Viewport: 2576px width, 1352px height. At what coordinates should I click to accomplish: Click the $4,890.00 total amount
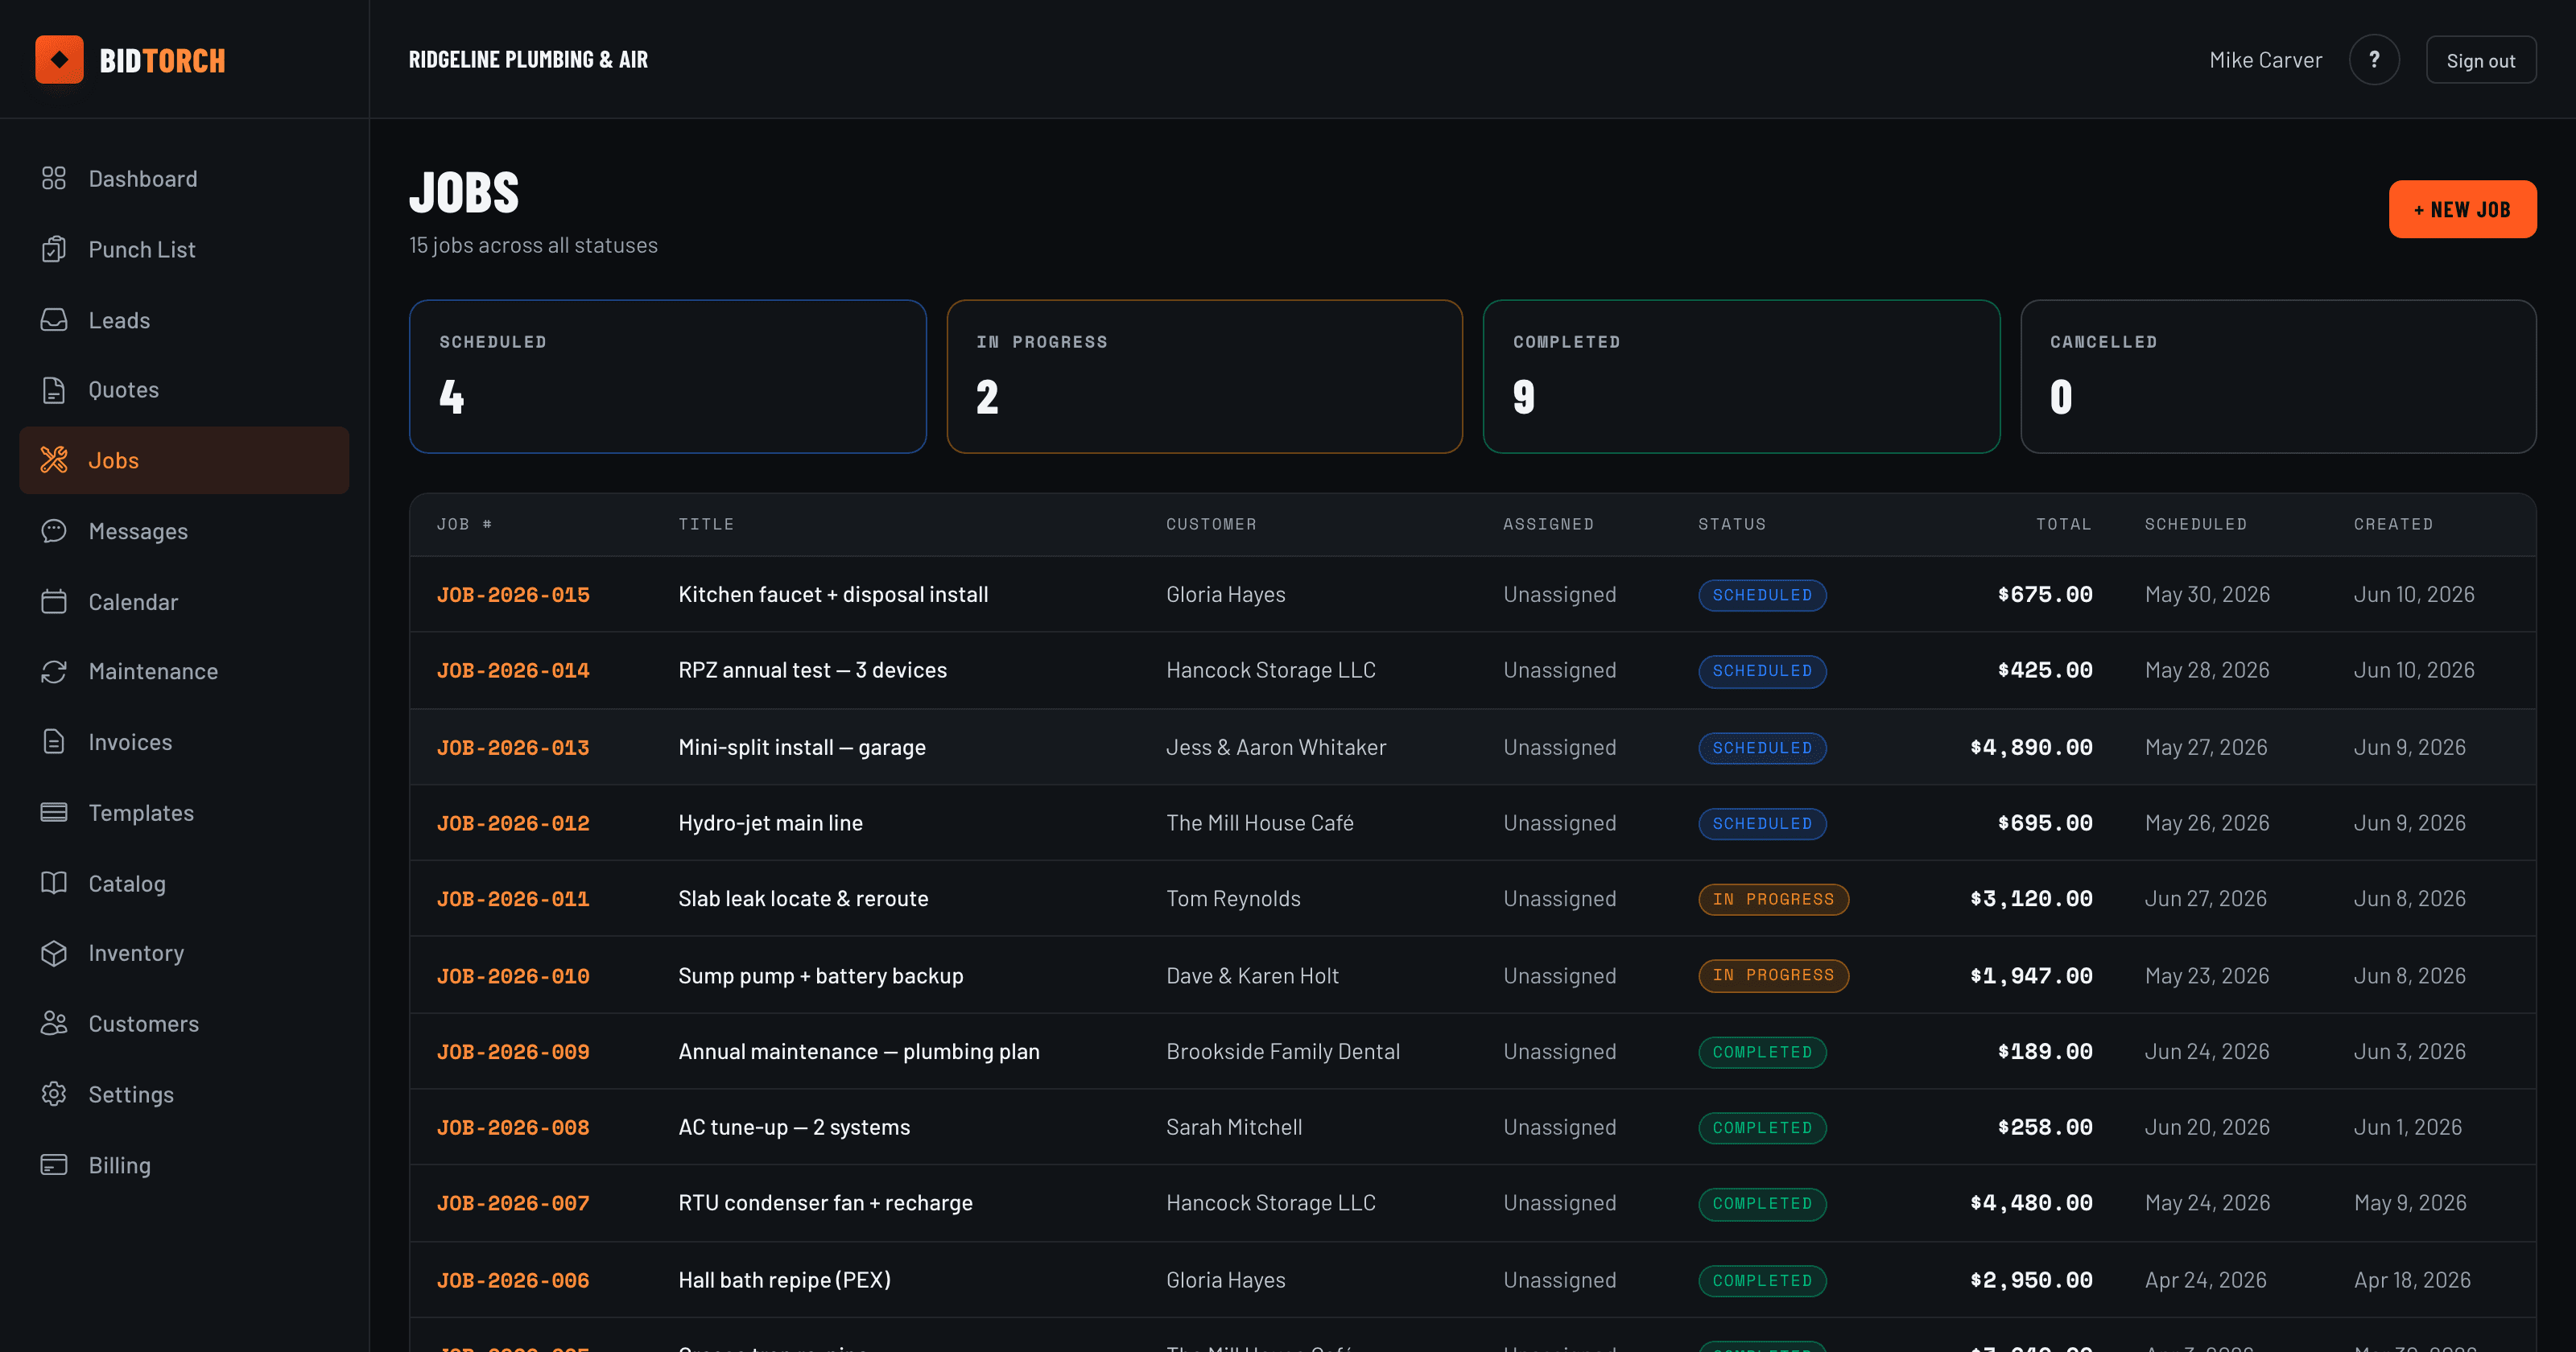pos(2031,747)
